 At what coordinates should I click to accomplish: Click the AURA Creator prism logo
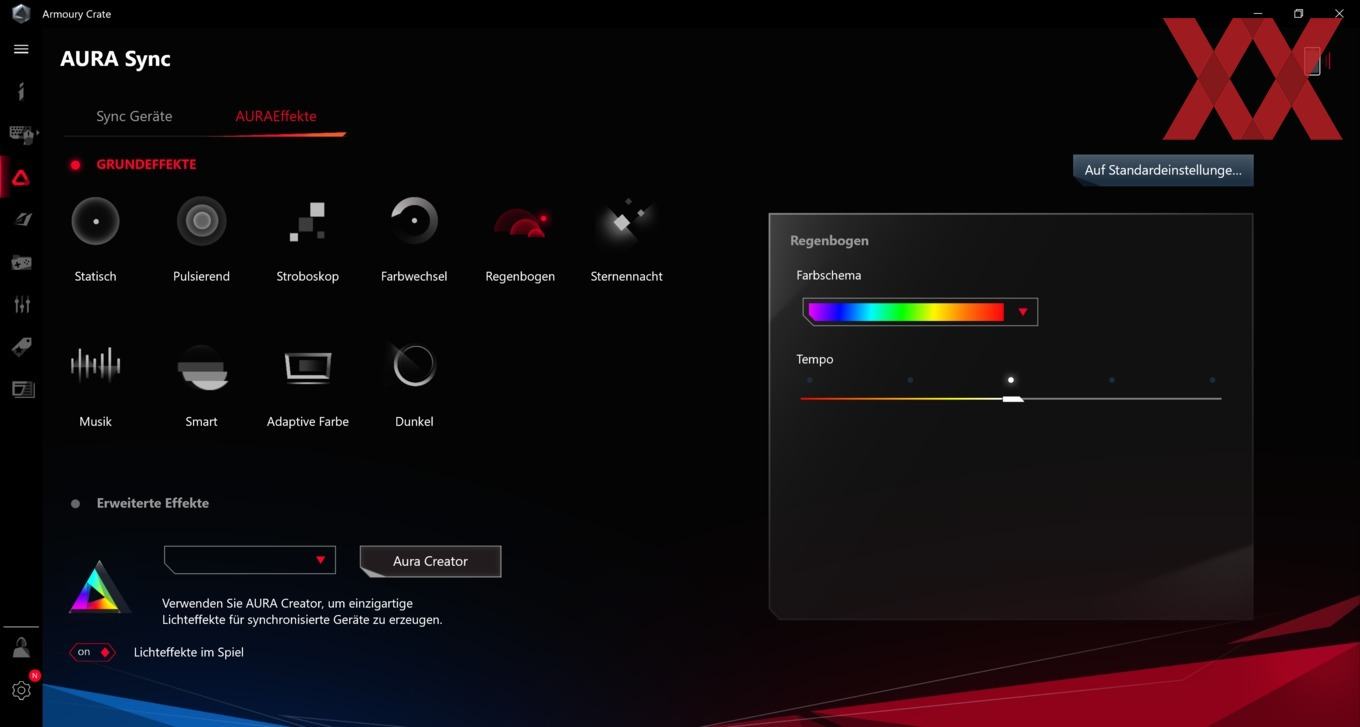(98, 587)
